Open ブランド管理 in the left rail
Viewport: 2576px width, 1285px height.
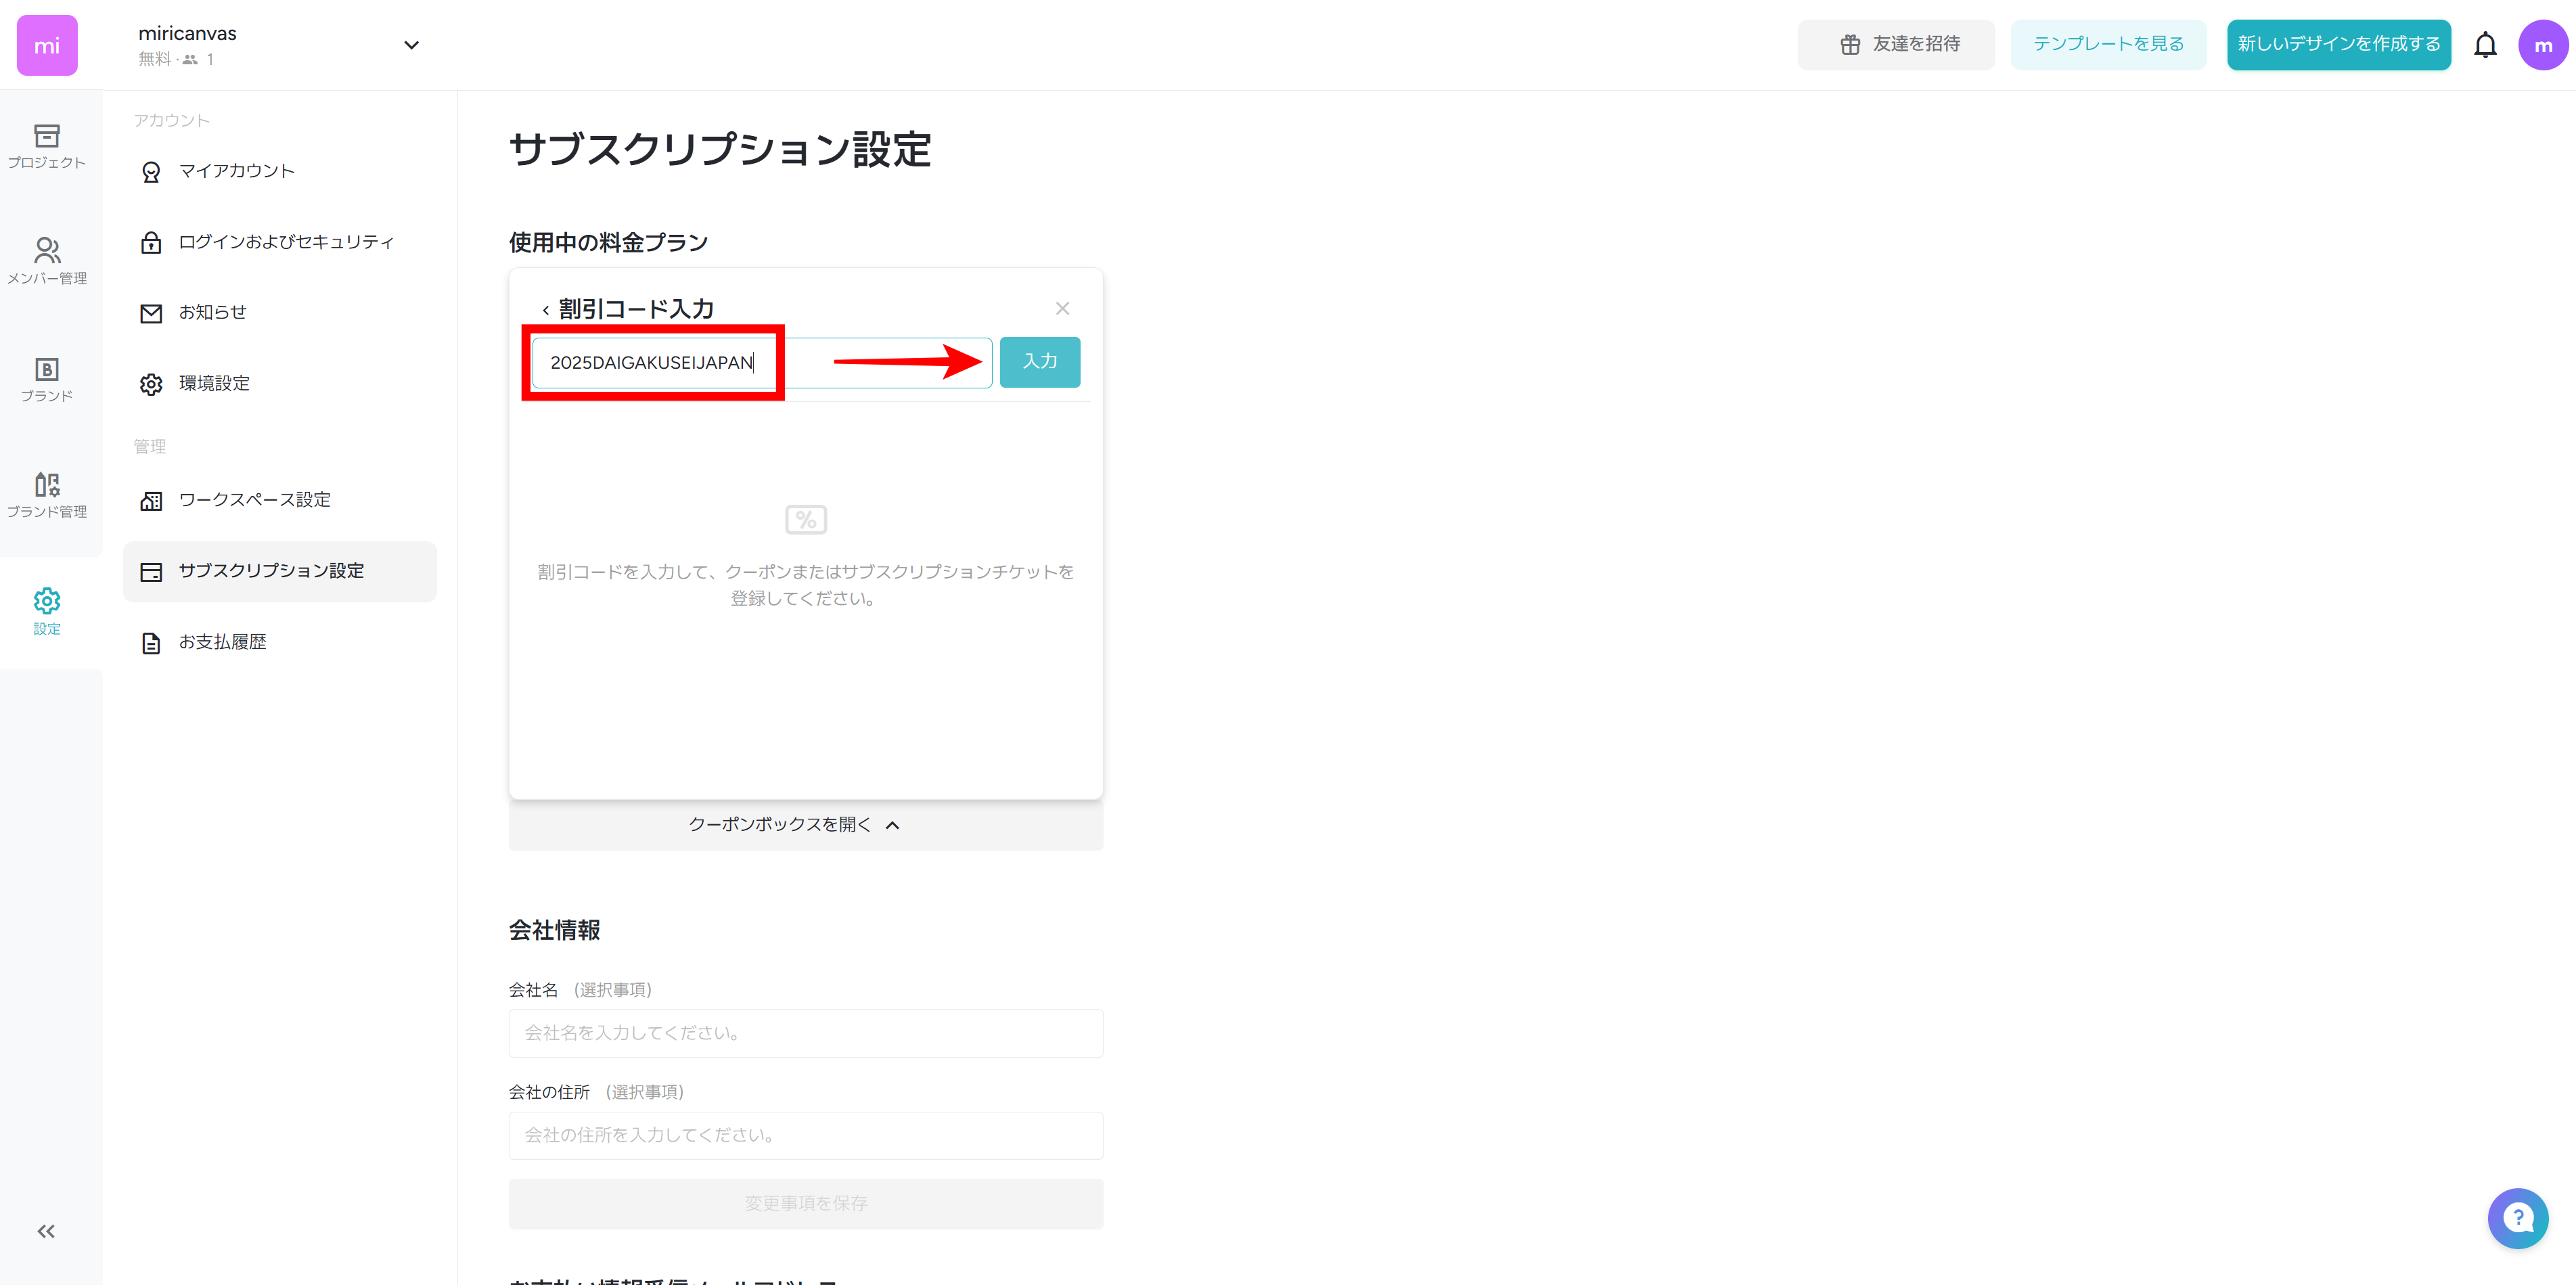click(x=47, y=495)
